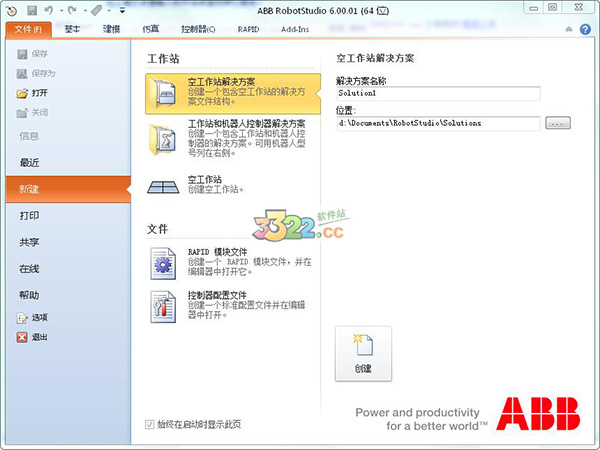Click the redo arrow in the title bar
The width and height of the screenshot is (600, 450).
pyautogui.click(x=72, y=10)
